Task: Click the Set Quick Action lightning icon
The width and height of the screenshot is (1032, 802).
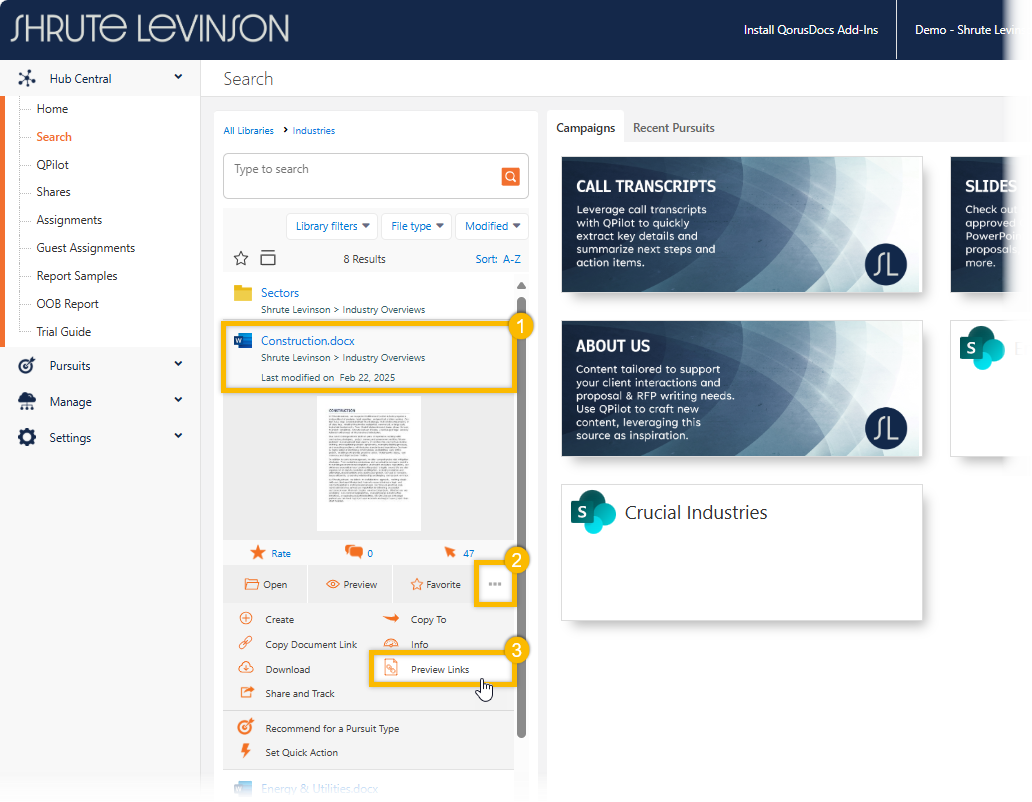Action: 246,752
